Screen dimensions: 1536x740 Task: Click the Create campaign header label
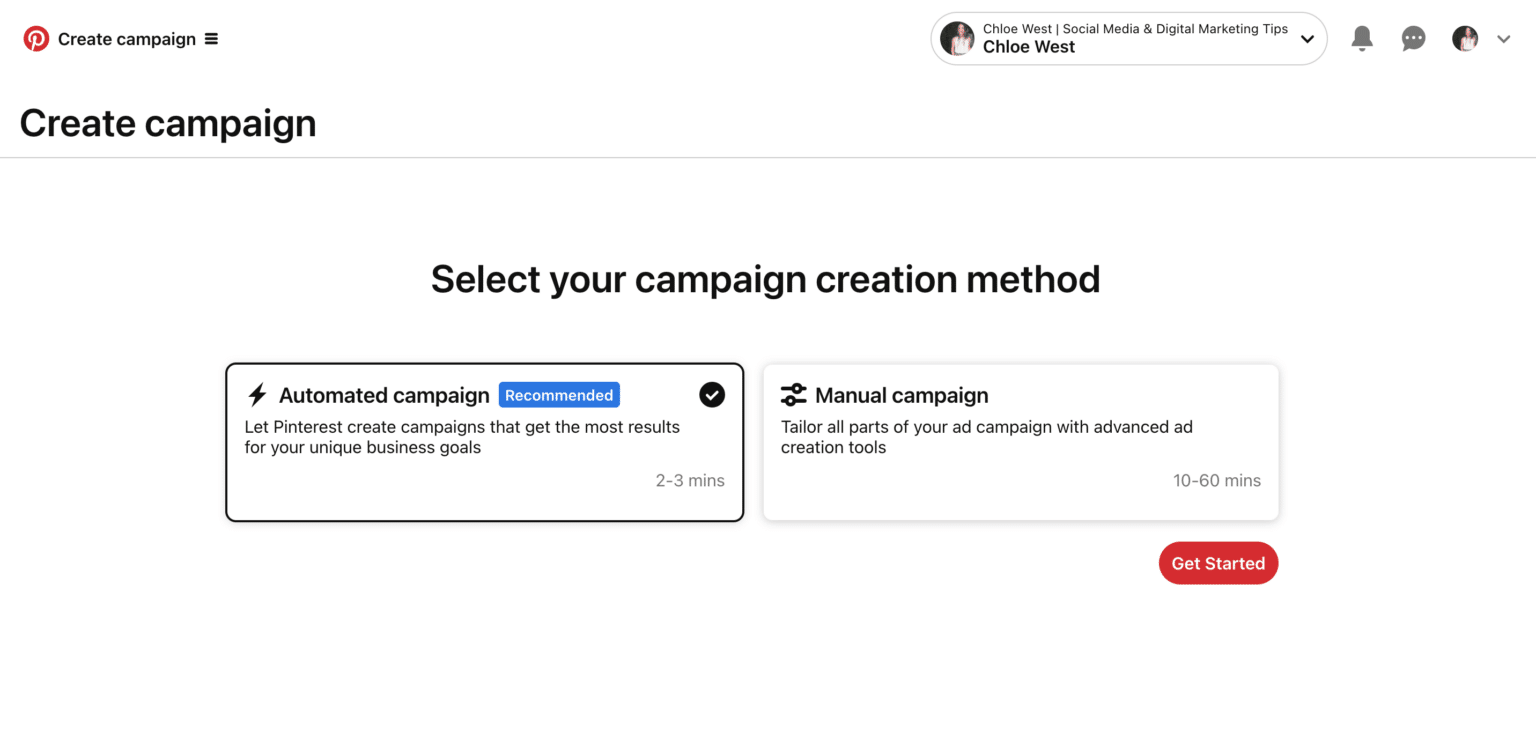pos(127,38)
